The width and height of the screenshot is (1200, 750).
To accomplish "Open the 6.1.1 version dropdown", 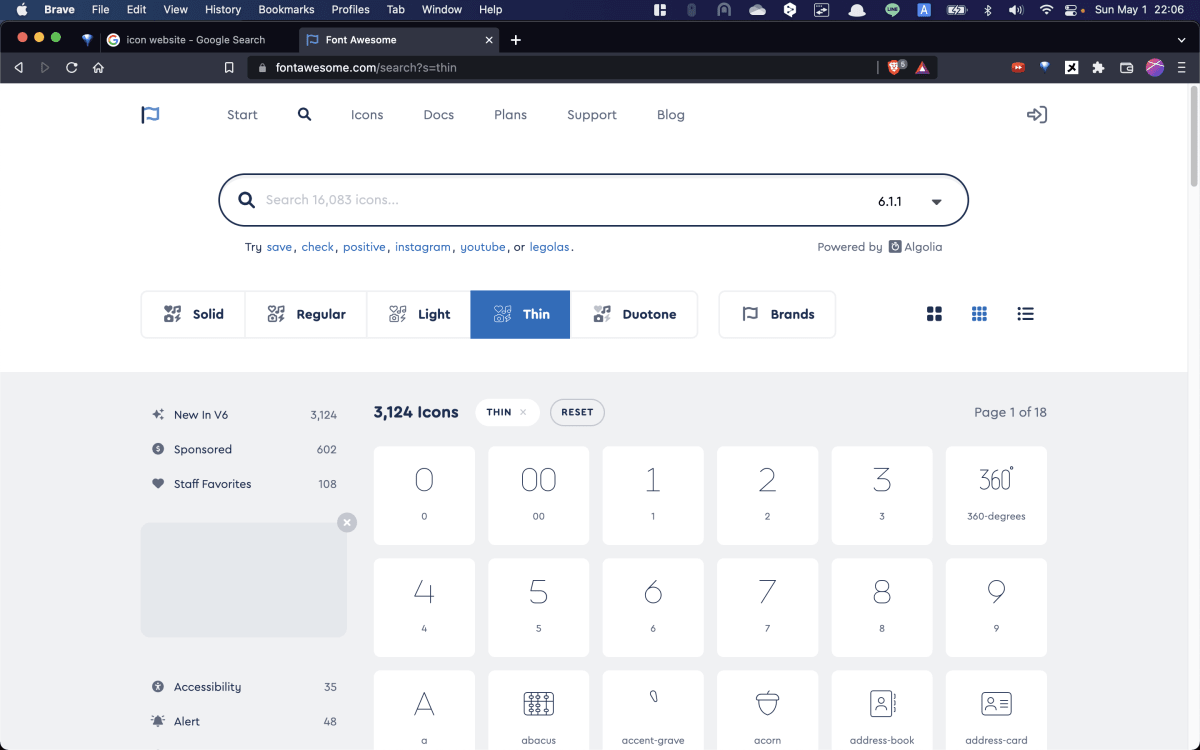I will 910,201.
